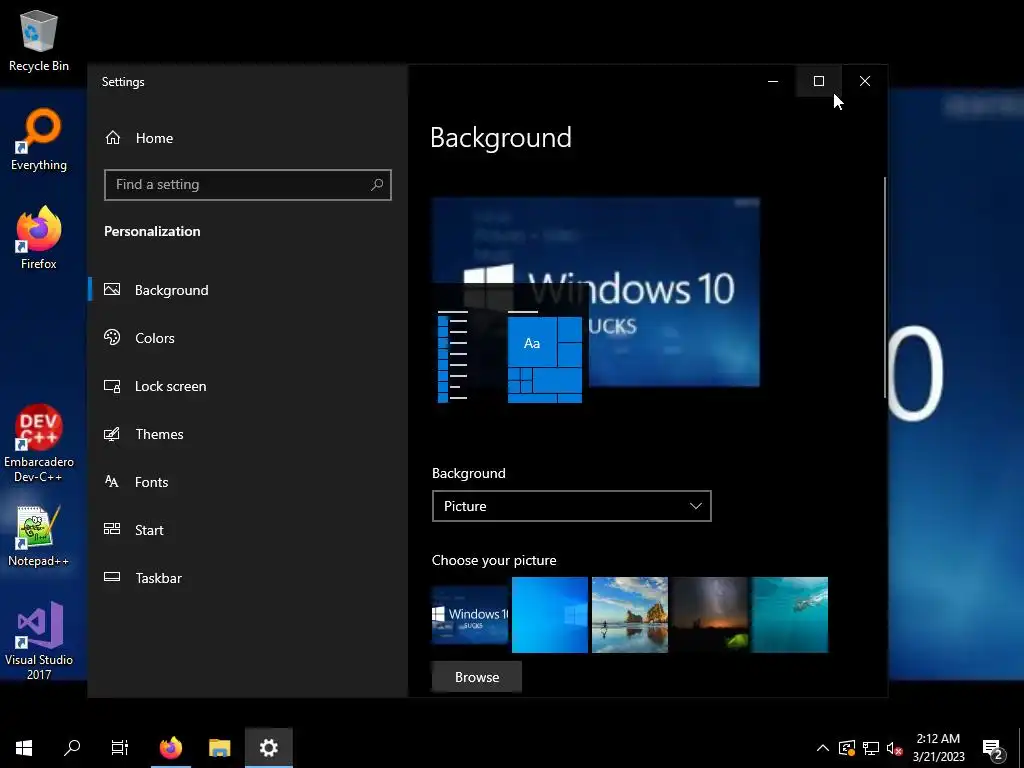
Task: Open Recycle Bin desktop icon
Action: point(39,40)
